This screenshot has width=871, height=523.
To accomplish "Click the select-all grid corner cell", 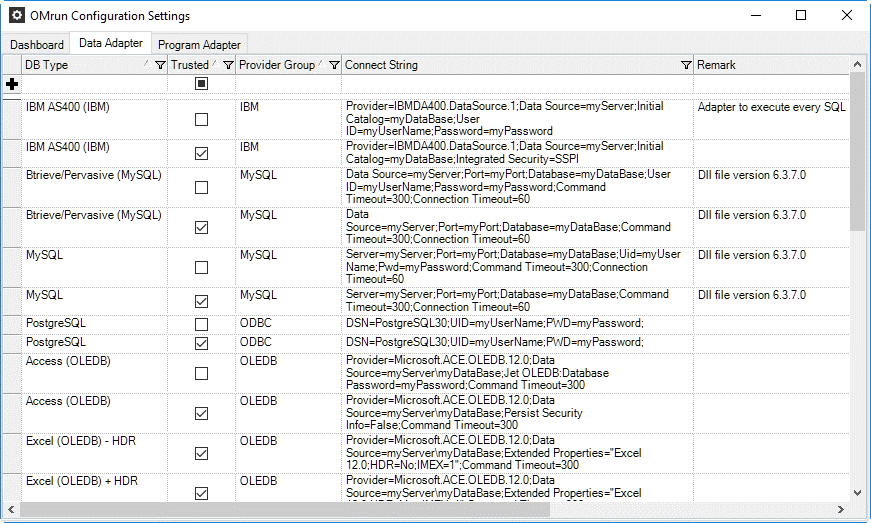I will coord(12,65).
